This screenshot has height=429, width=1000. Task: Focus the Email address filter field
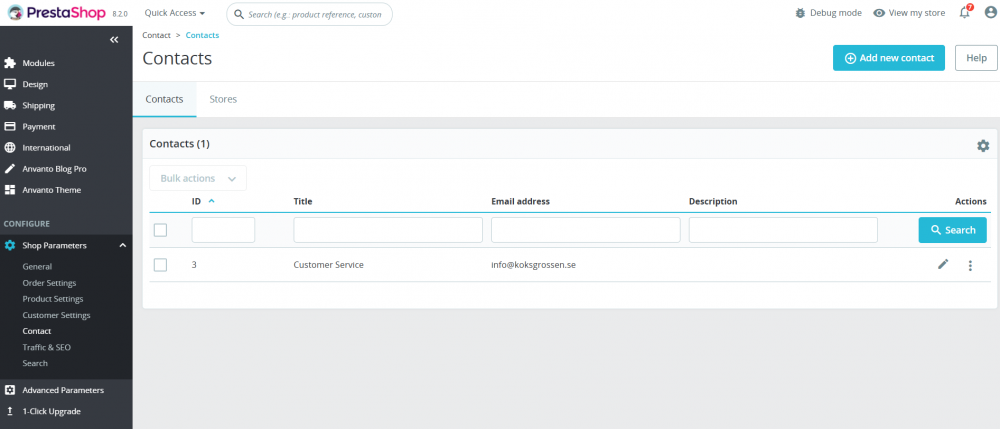click(x=585, y=230)
